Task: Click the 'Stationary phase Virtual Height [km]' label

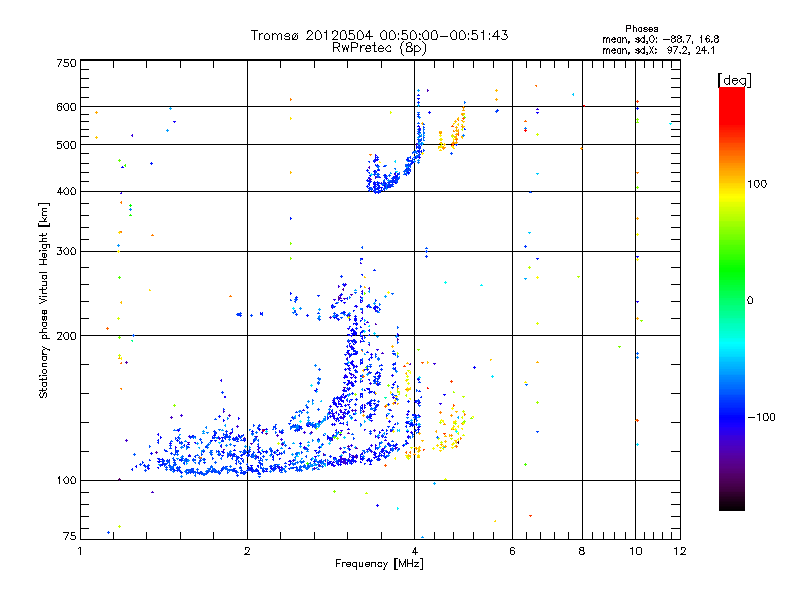Action: (44, 300)
